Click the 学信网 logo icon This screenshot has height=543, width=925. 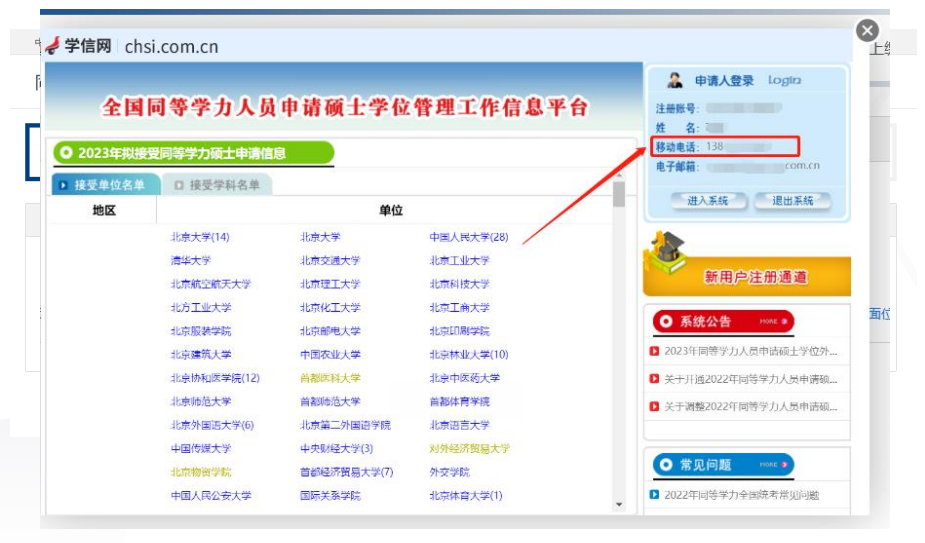53,45
